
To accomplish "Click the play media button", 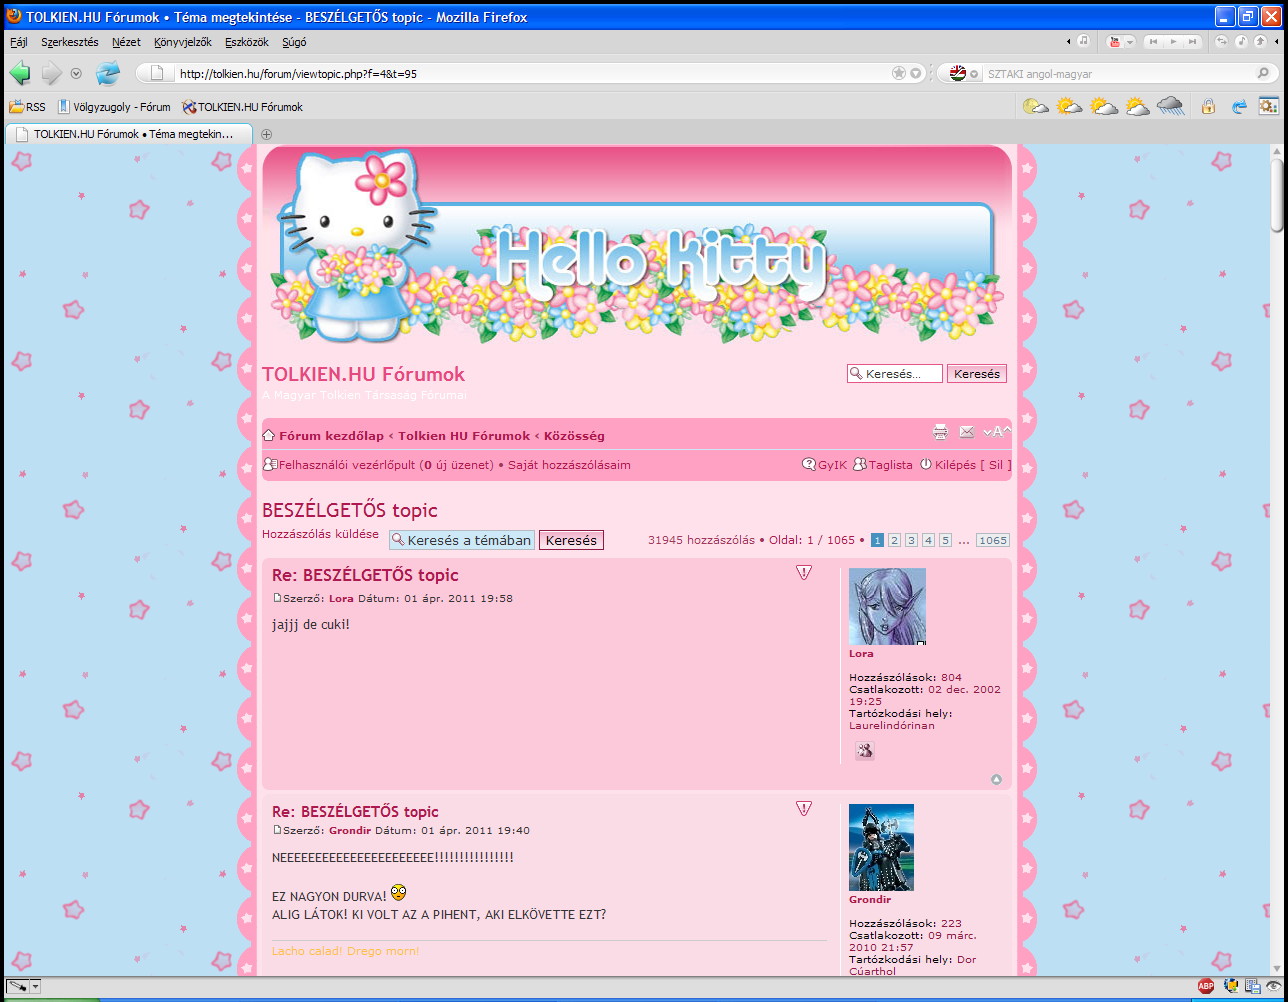I will tap(1174, 42).
